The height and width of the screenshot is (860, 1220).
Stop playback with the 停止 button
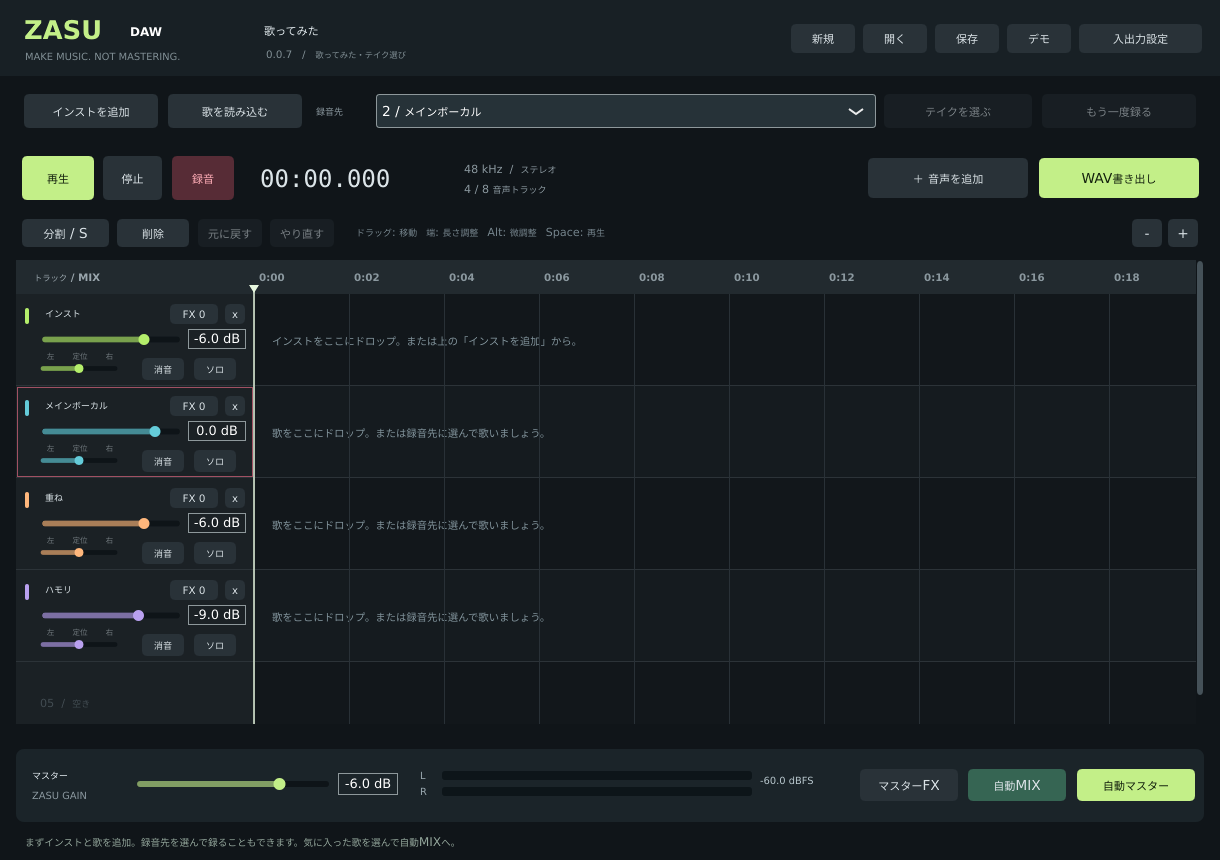point(133,178)
